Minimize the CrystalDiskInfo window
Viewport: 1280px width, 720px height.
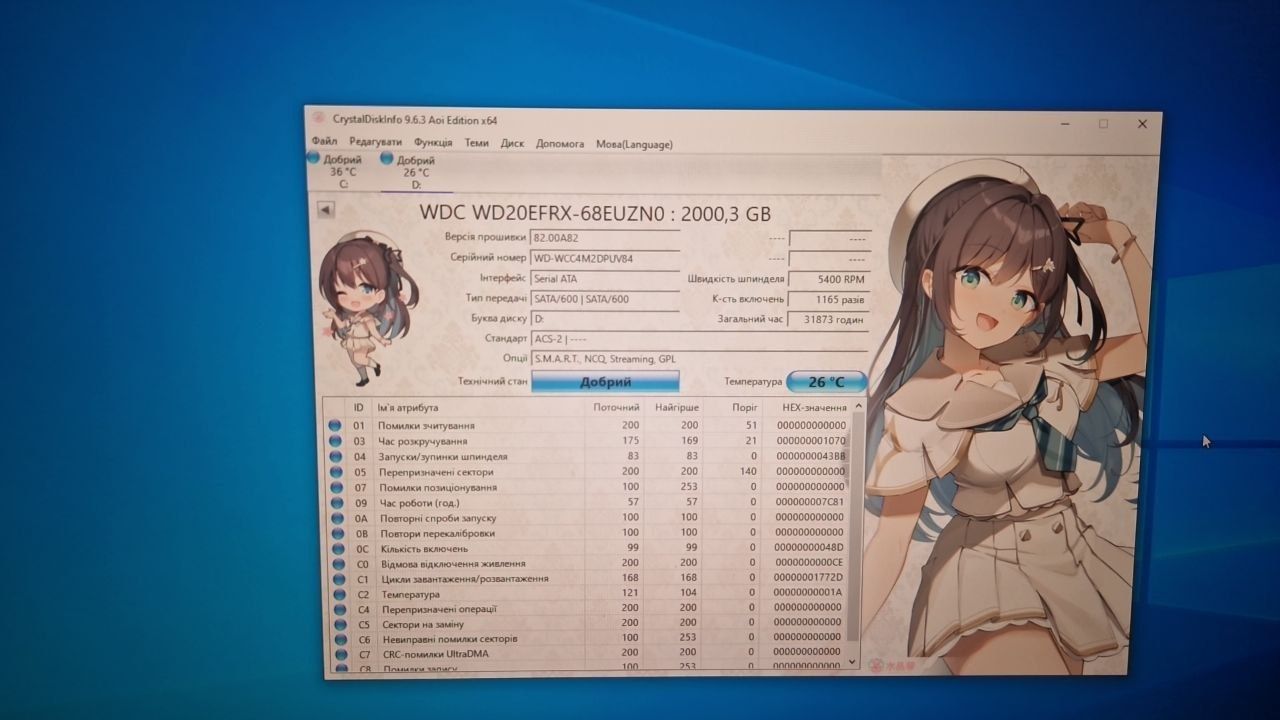click(x=1067, y=124)
